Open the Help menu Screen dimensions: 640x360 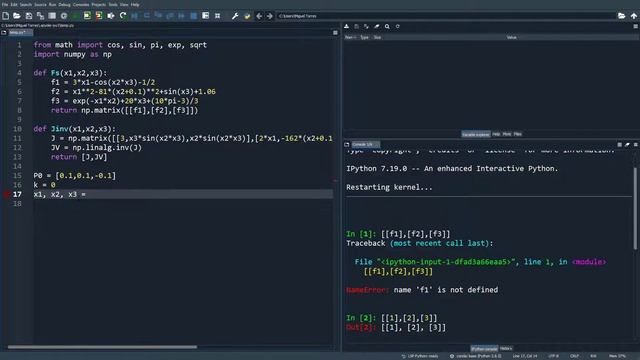(x=135, y=4)
